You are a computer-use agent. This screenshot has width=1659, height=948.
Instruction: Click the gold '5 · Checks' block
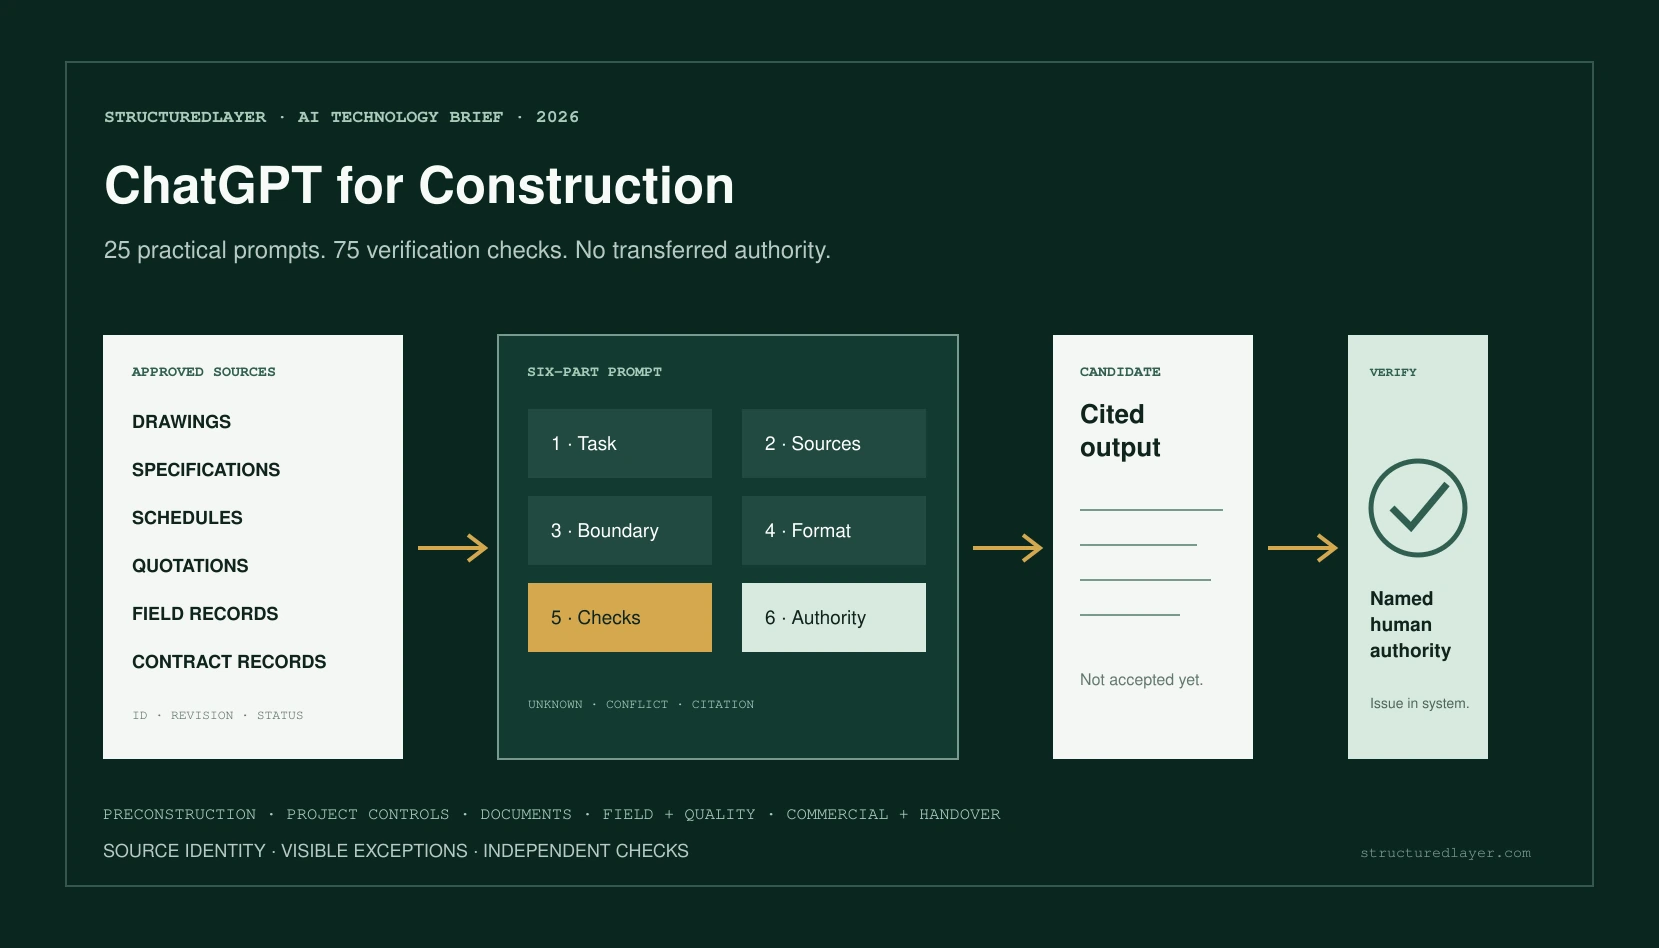[x=620, y=617]
